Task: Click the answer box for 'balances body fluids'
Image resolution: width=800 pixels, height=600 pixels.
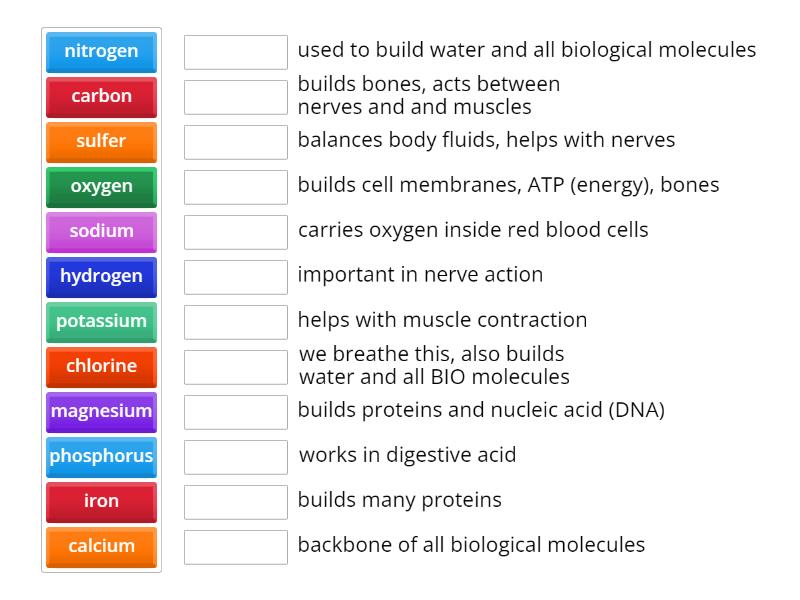Action: pyautogui.click(x=235, y=141)
